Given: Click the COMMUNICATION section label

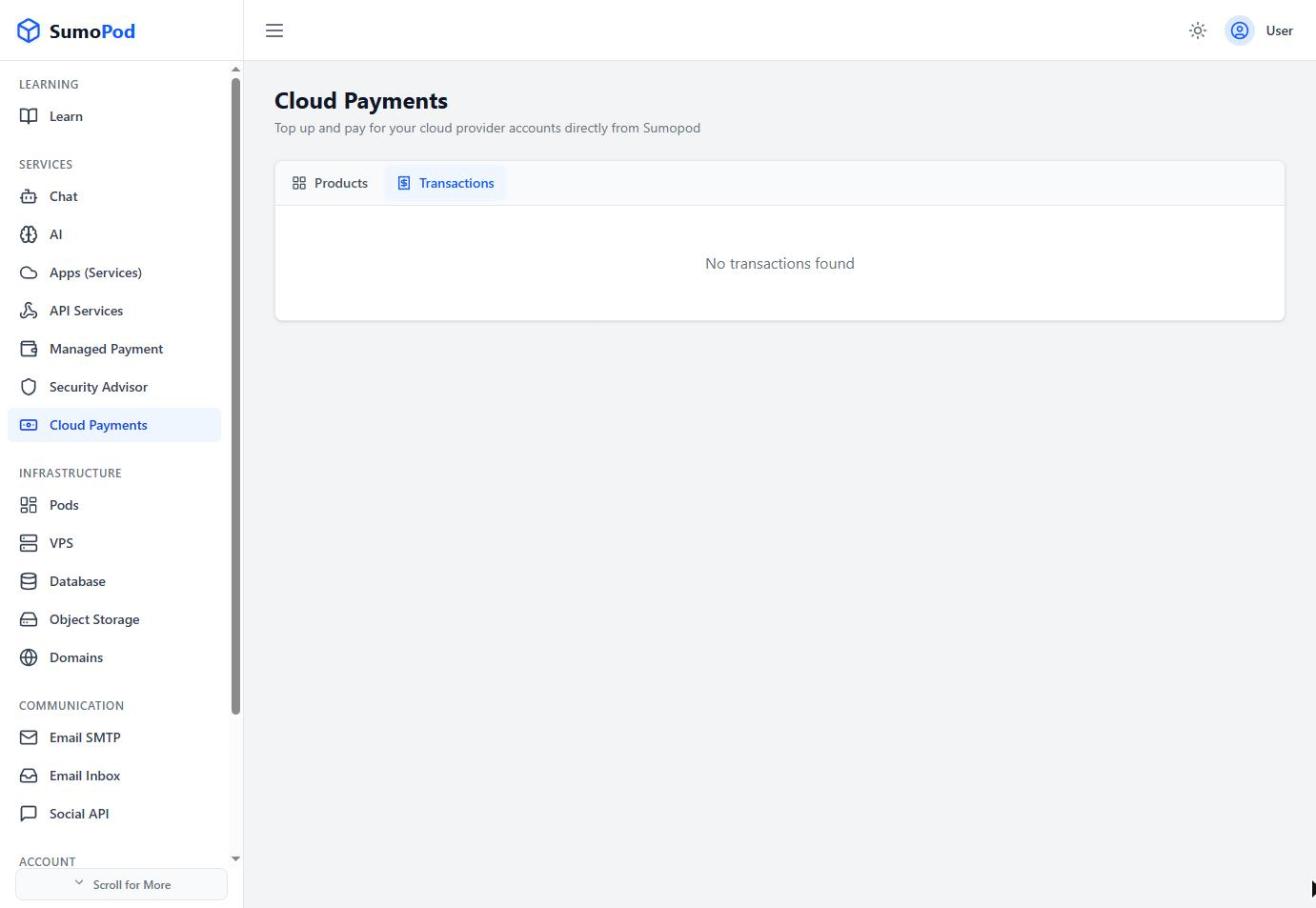Looking at the screenshot, I should tap(71, 705).
